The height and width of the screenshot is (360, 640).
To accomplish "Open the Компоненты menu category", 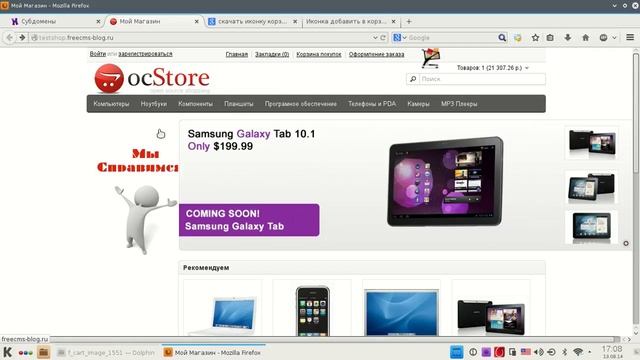I will pyautogui.click(x=195, y=104).
